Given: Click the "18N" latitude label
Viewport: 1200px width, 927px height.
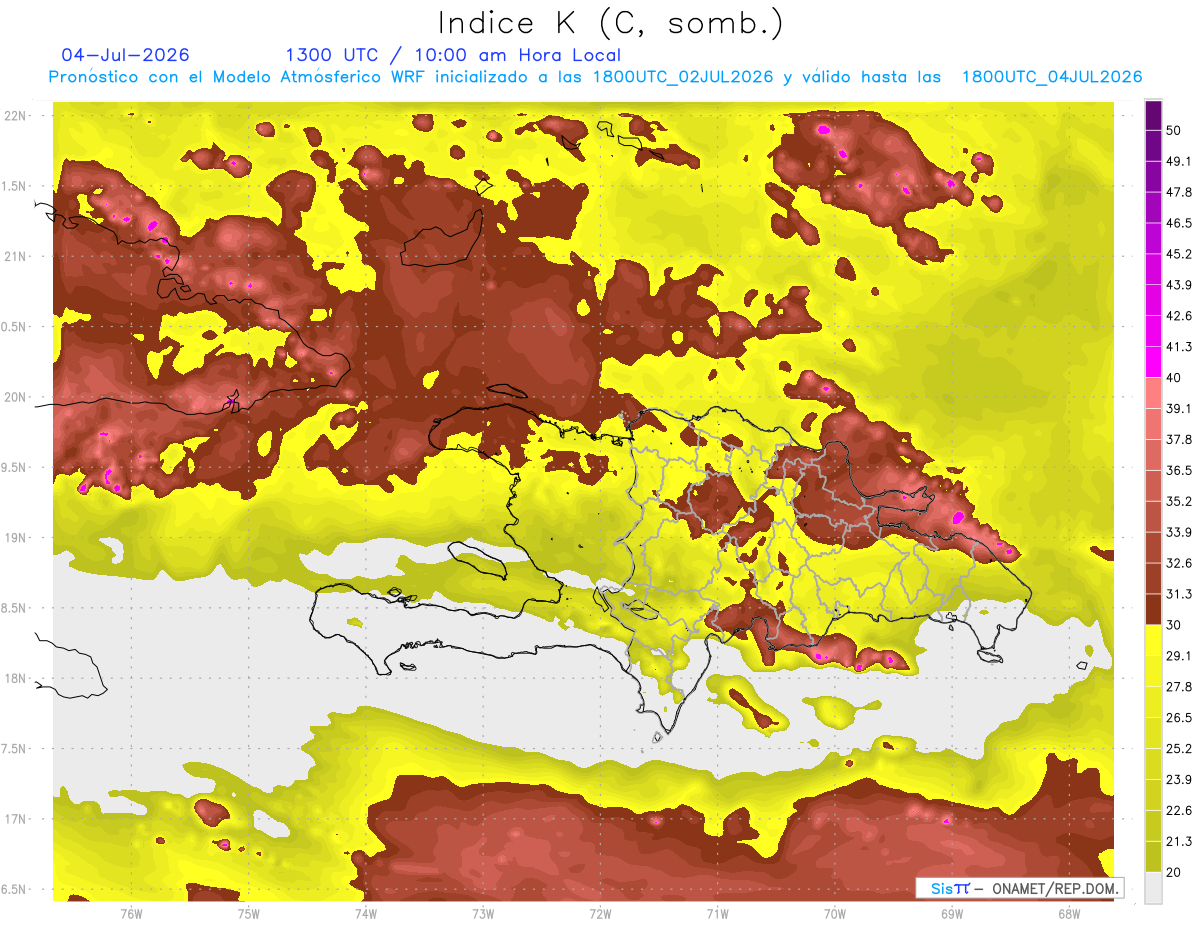Looking at the screenshot, I should pyautogui.click(x=17, y=679).
